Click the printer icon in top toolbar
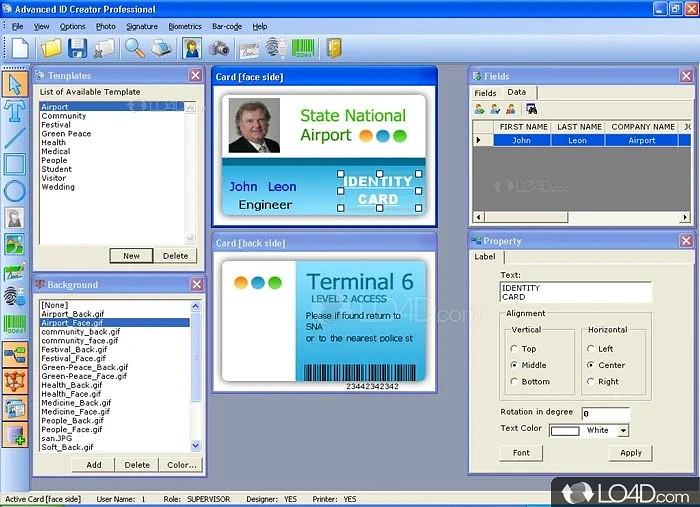The height and width of the screenshot is (507, 700). tap(161, 48)
